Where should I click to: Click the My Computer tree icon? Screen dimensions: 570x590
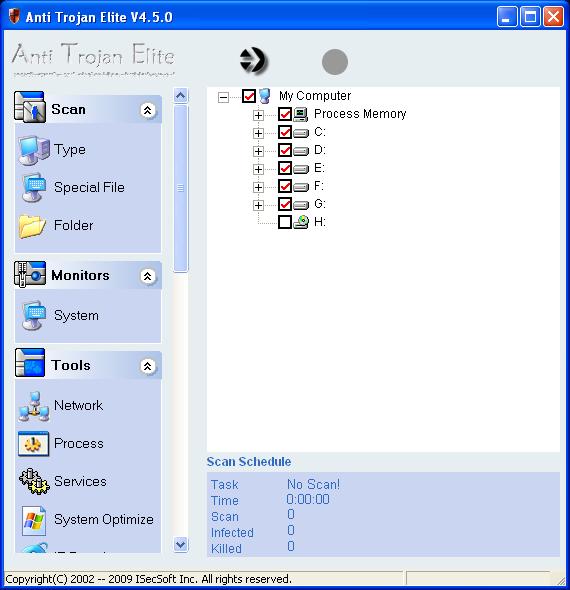pos(265,96)
